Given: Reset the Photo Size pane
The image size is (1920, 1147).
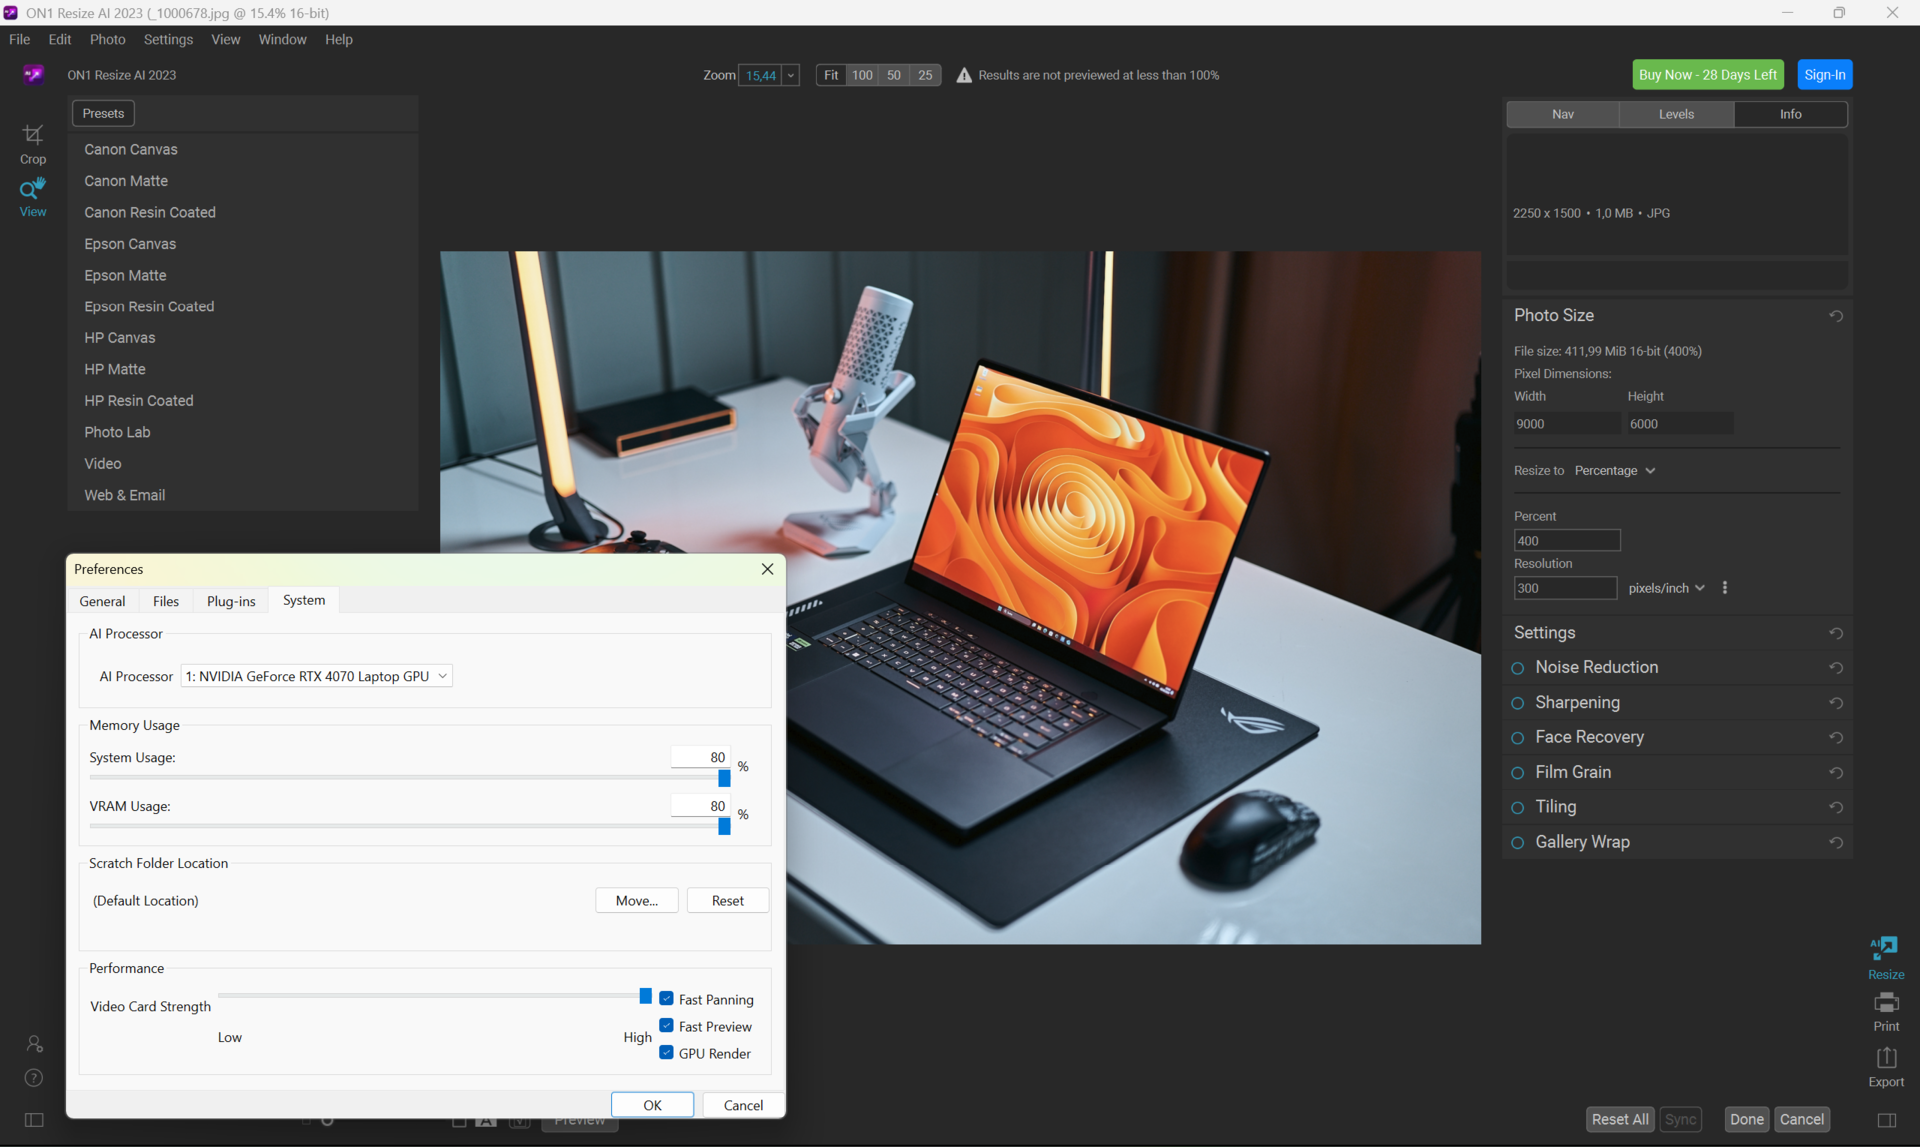Looking at the screenshot, I should (1836, 316).
